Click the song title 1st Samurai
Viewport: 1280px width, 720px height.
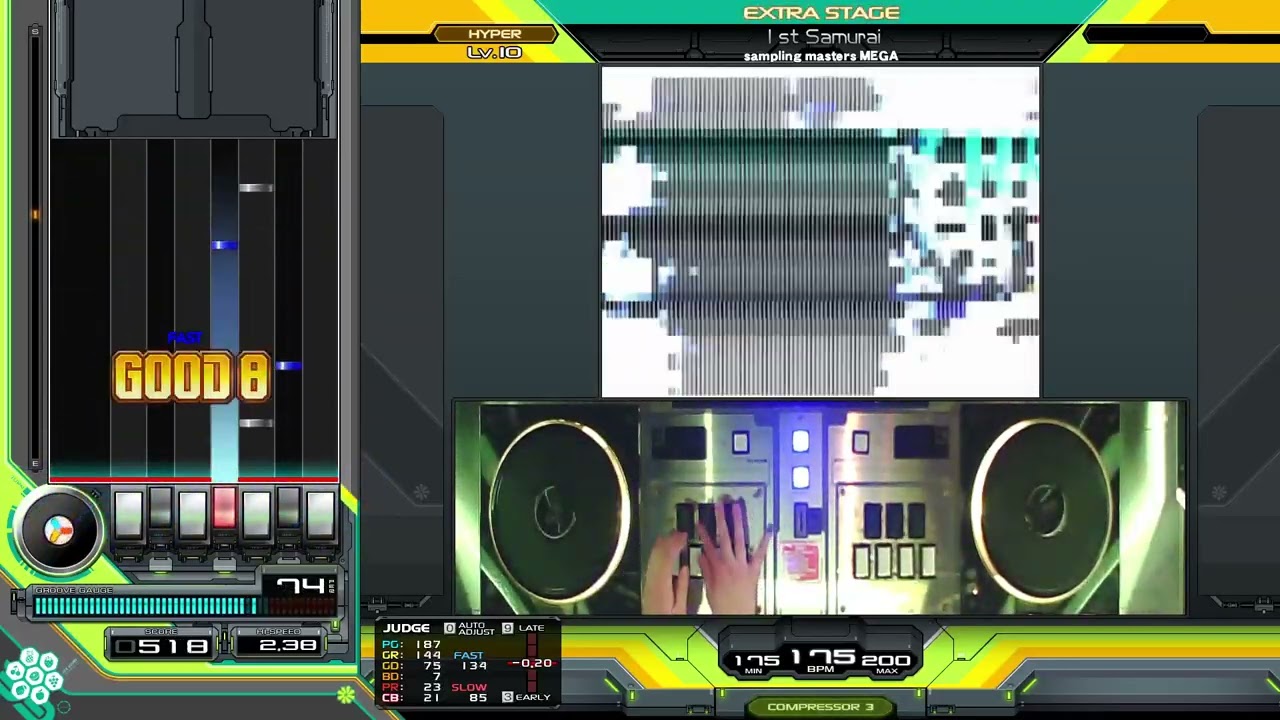[x=823, y=37]
